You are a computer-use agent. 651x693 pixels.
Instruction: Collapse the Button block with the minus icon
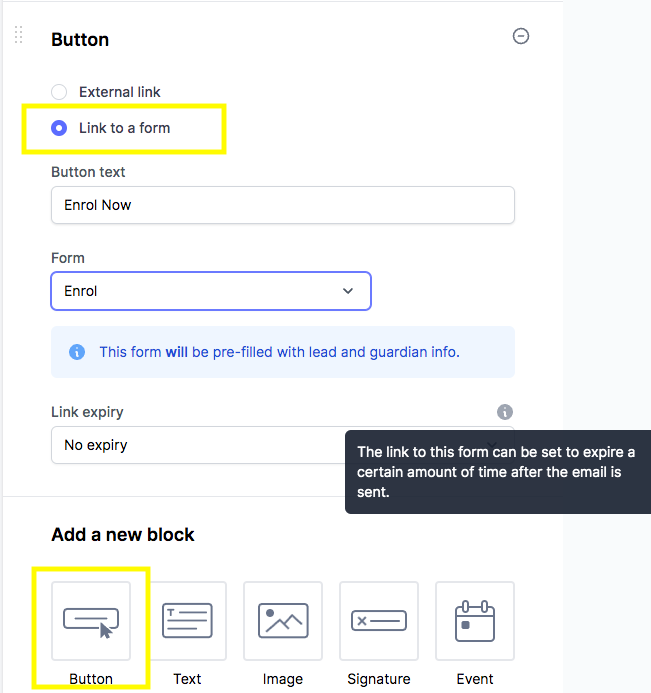pyautogui.click(x=520, y=36)
